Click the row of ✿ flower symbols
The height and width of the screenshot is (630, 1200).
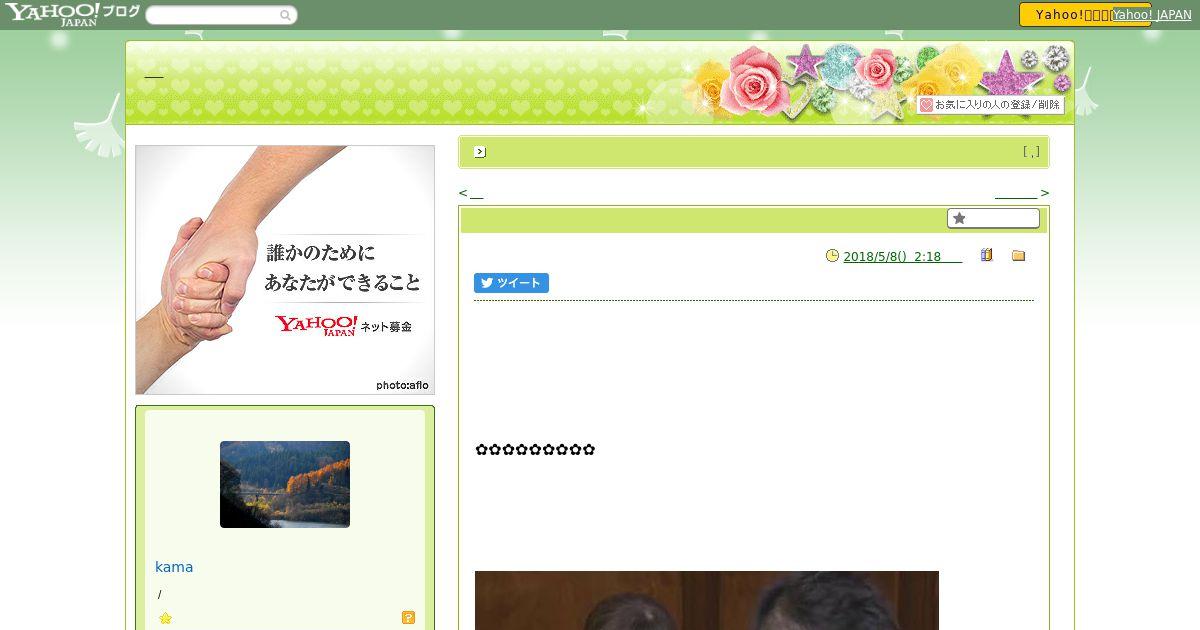(x=535, y=450)
